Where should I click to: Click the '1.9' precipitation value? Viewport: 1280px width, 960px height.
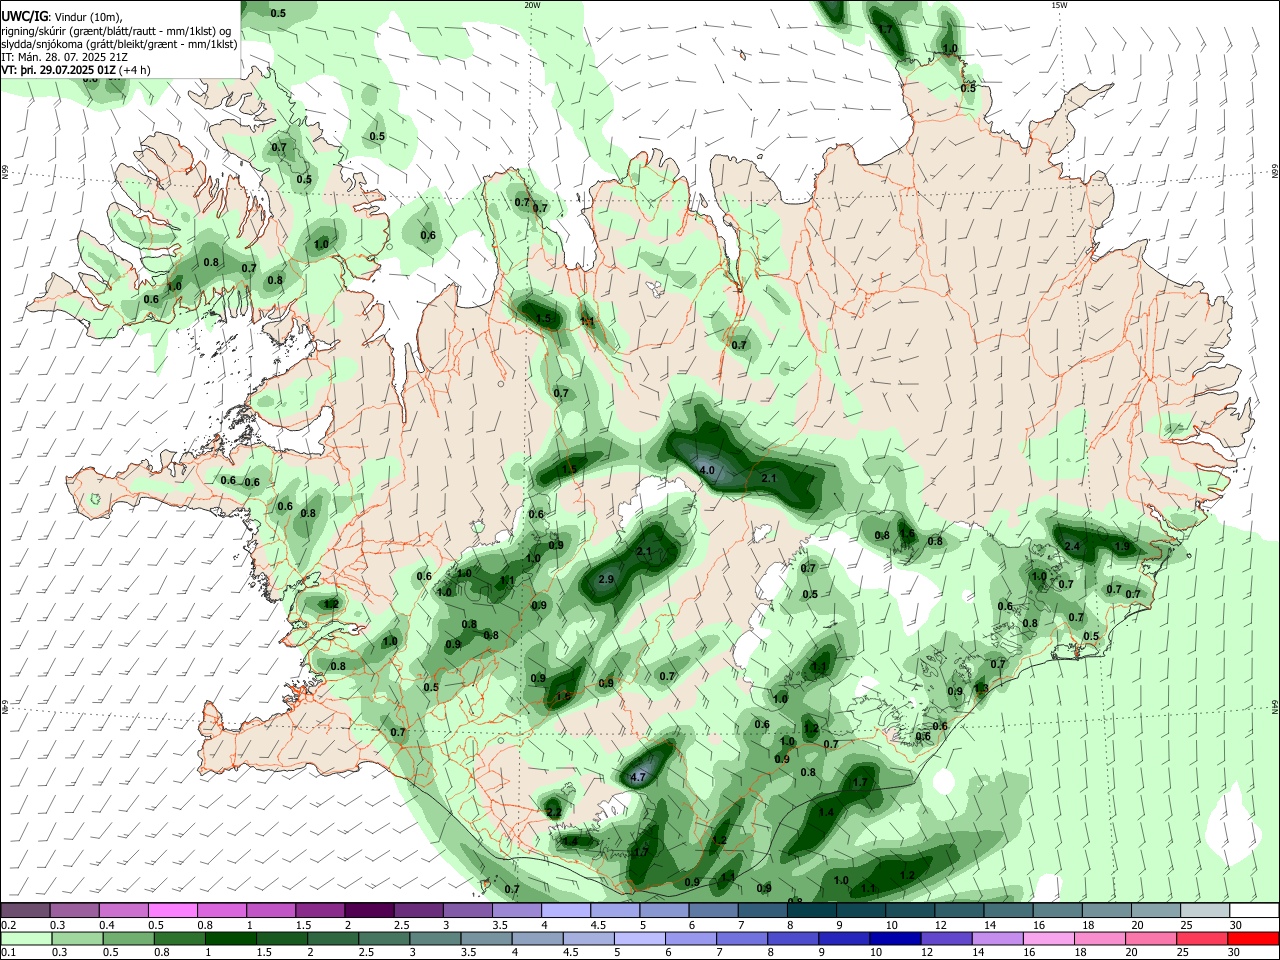(1123, 546)
